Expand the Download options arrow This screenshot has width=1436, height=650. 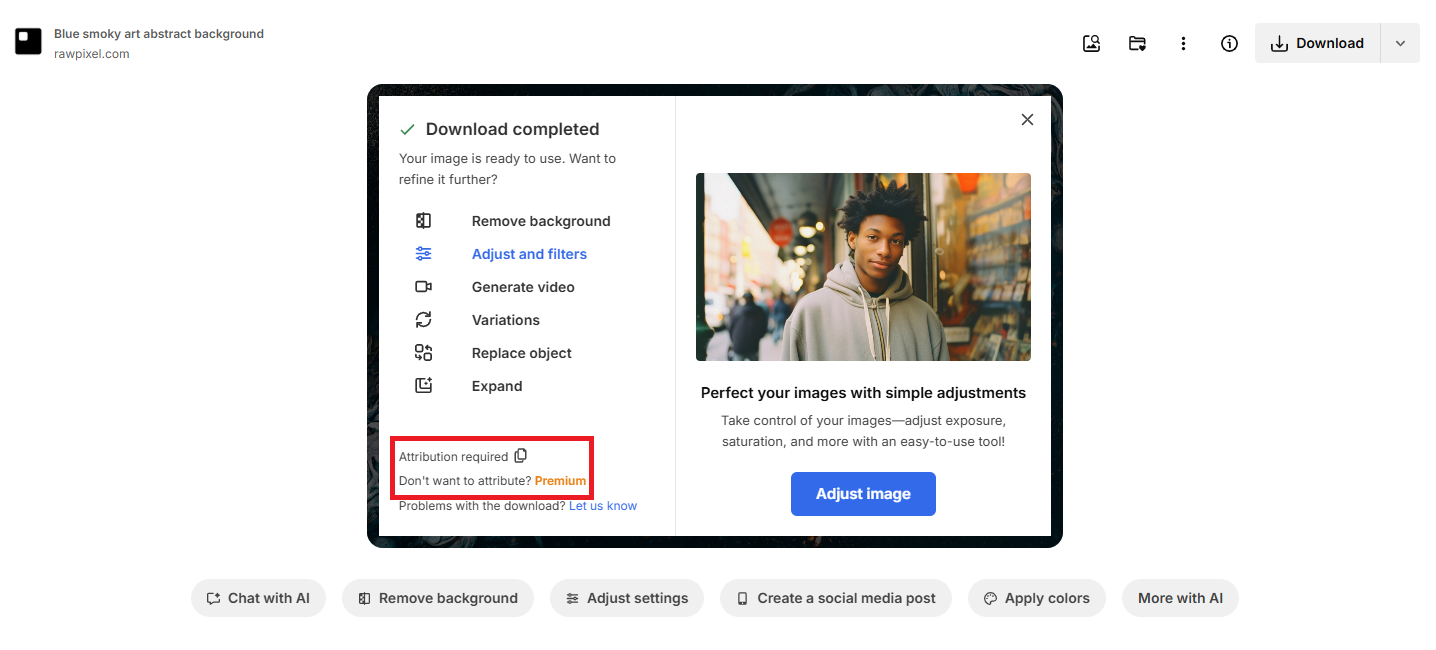[1400, 43]
